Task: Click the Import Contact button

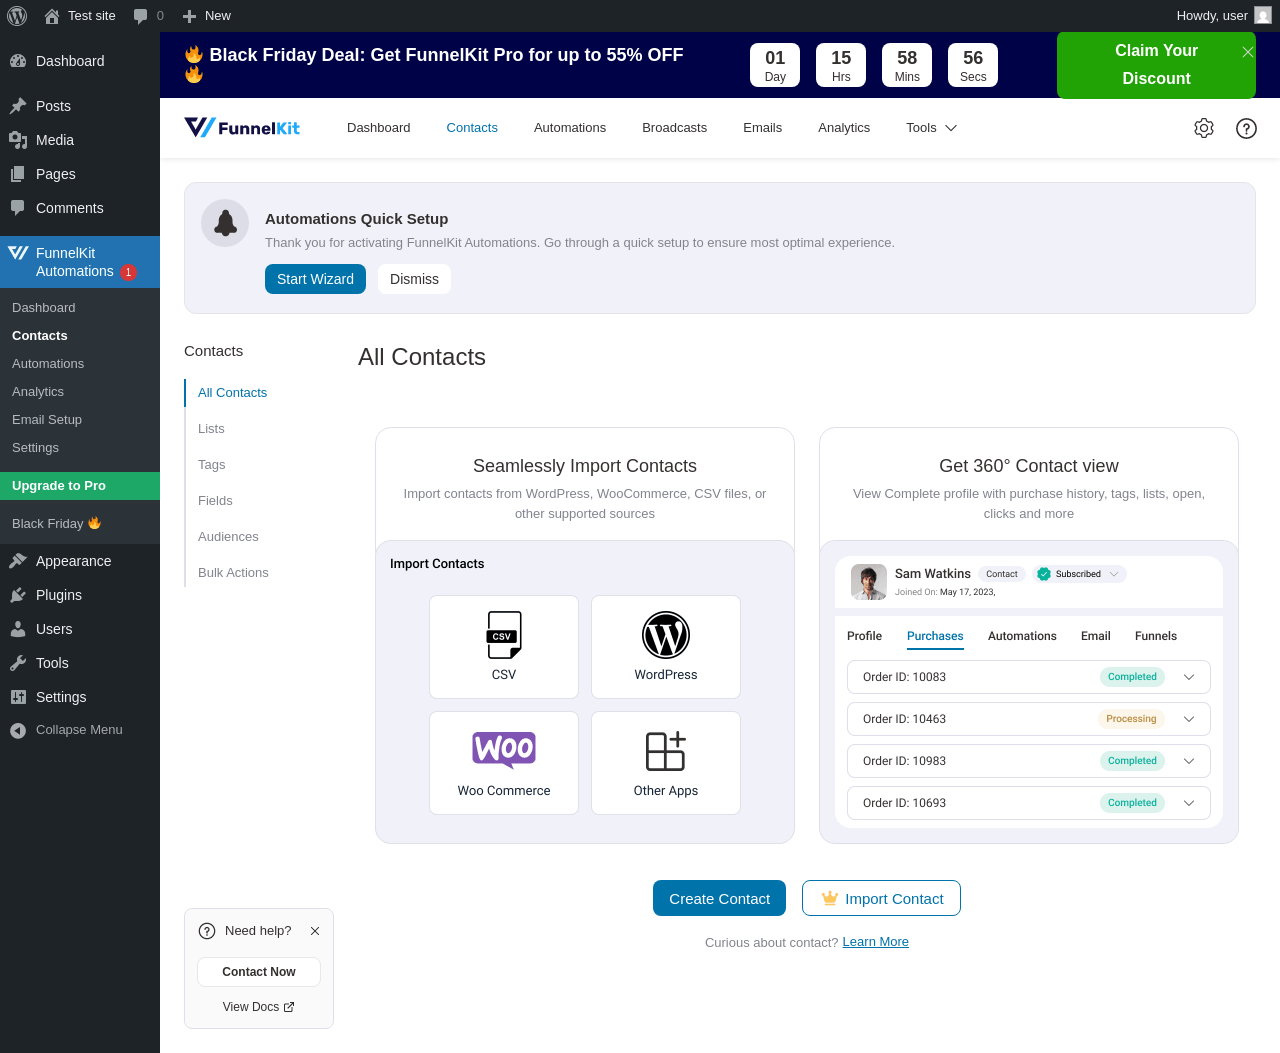Action: 881,898
